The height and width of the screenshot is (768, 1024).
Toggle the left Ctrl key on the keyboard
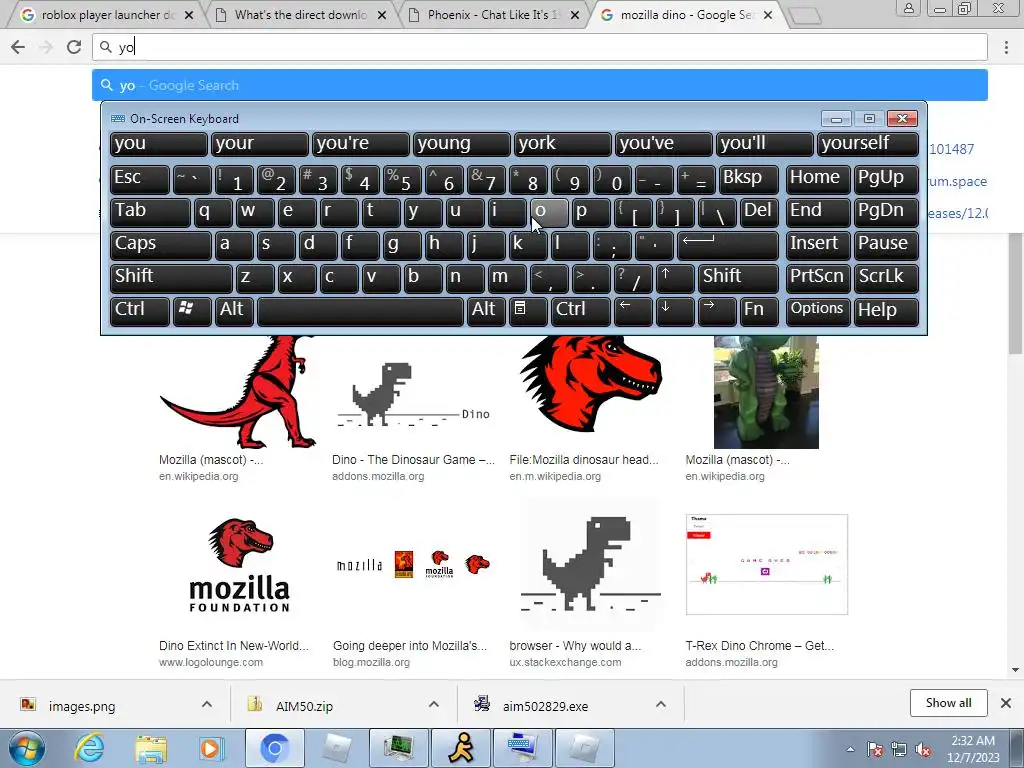tap(140, 311)
